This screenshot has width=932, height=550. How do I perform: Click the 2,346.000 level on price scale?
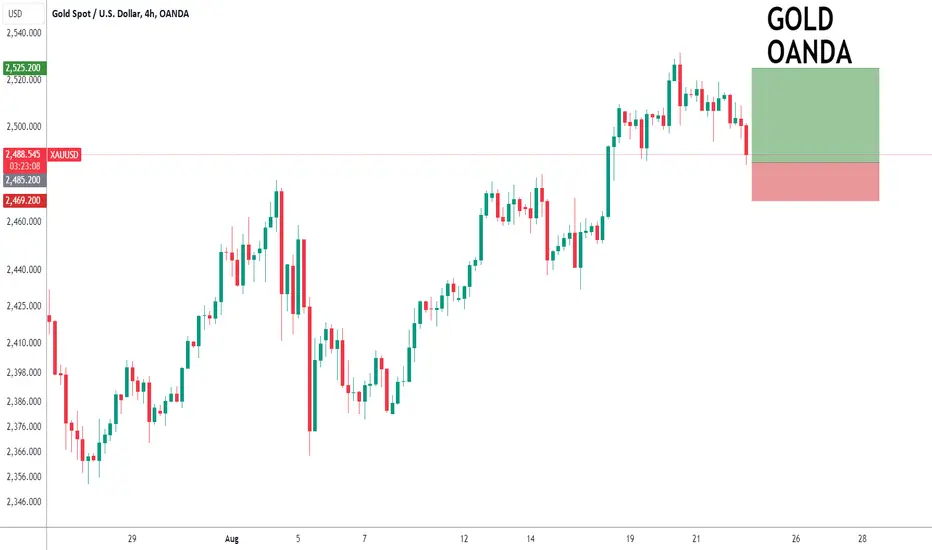[x=24, y=502]
